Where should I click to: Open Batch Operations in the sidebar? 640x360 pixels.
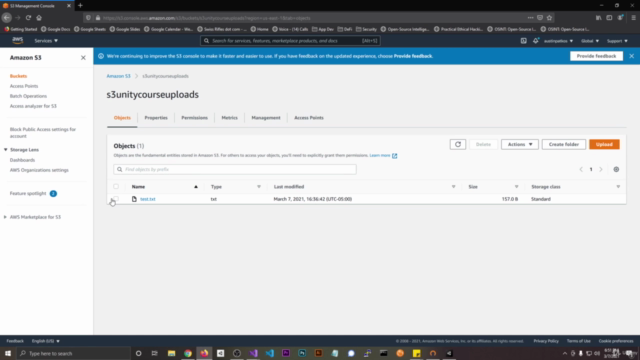pyautogui.click(x=28, y=96)
